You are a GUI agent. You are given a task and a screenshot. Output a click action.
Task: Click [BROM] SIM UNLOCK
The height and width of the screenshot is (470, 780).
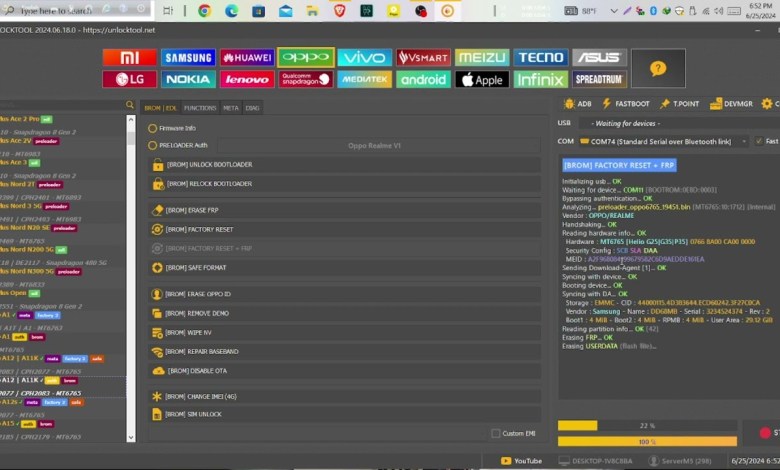point(344,414)
